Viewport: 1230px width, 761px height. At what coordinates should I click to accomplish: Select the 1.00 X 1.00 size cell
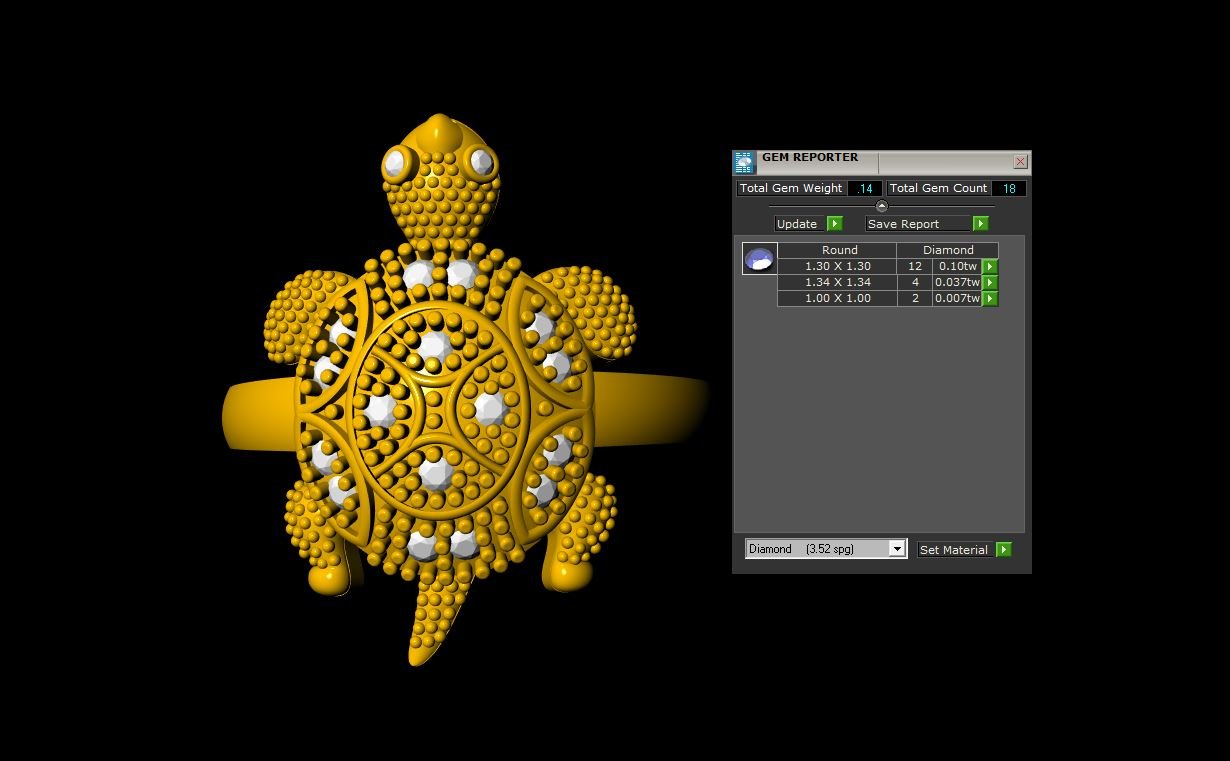click(x=837, y=299)
